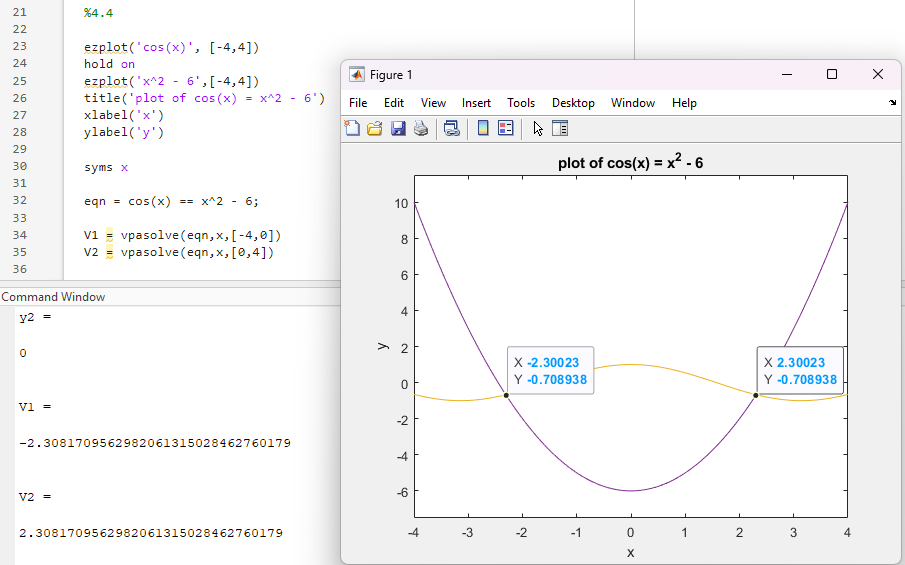Maximize the Figure 1 window

click(832, 75)
